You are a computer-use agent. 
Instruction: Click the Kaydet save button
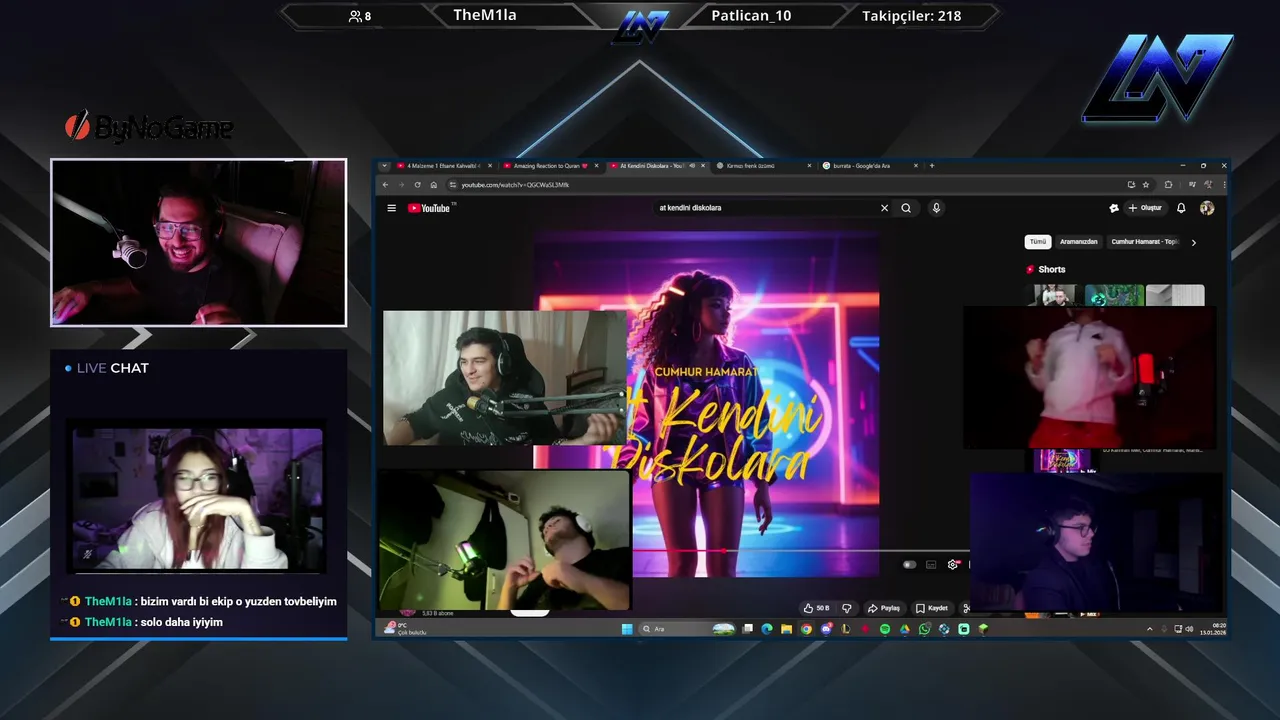coord(932,608)
